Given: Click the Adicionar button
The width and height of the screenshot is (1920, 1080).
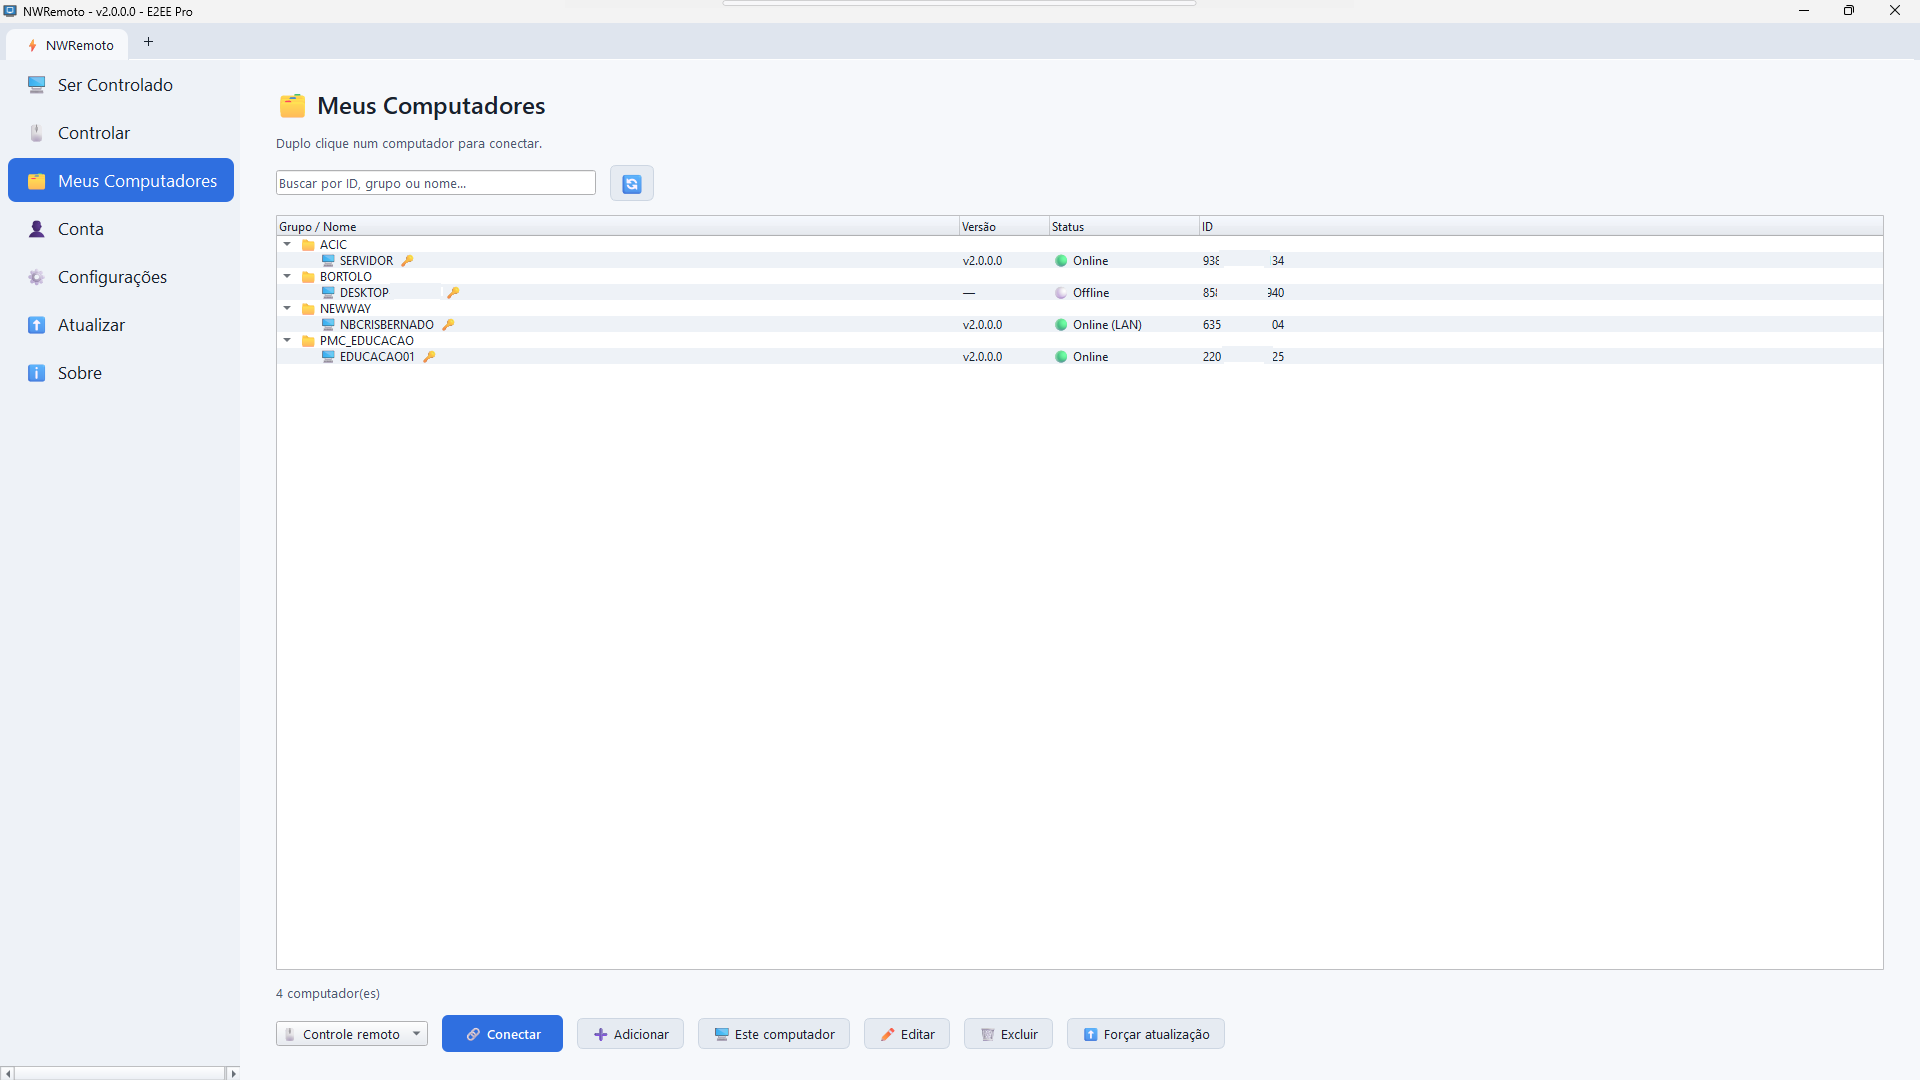Looking at the screenshot, I should [x=630, y=1034].
